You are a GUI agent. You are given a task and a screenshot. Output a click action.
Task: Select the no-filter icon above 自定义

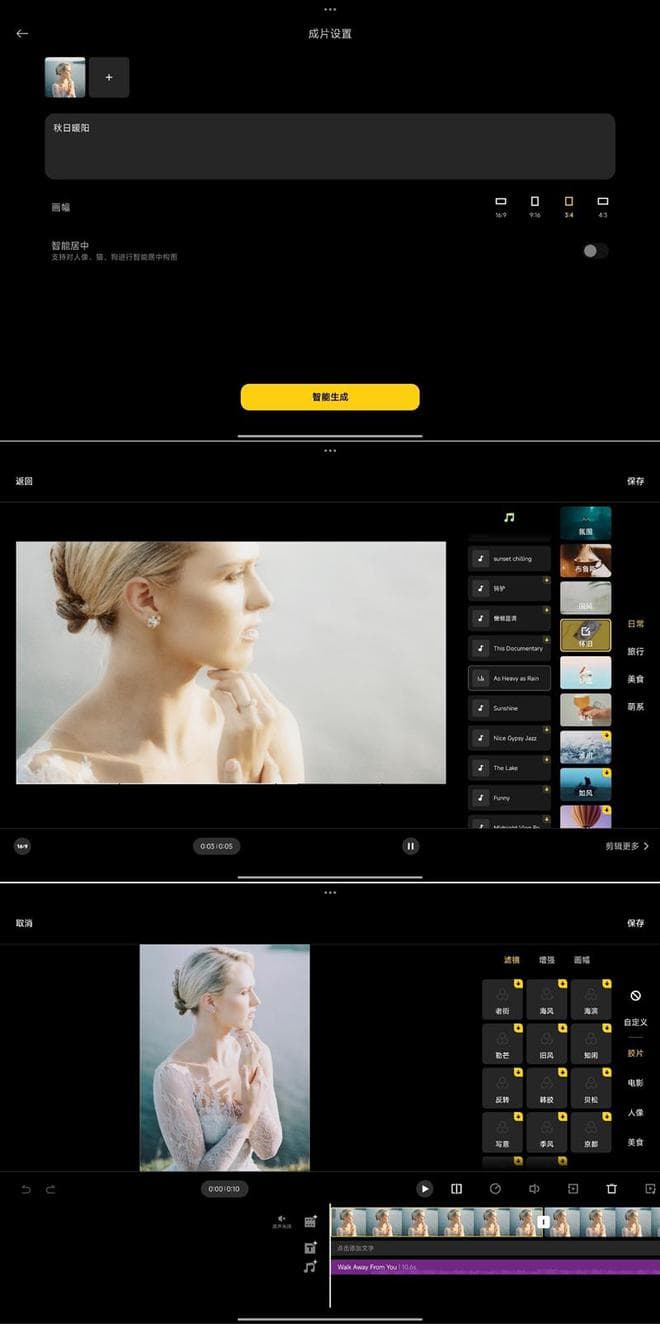(635, 996)
